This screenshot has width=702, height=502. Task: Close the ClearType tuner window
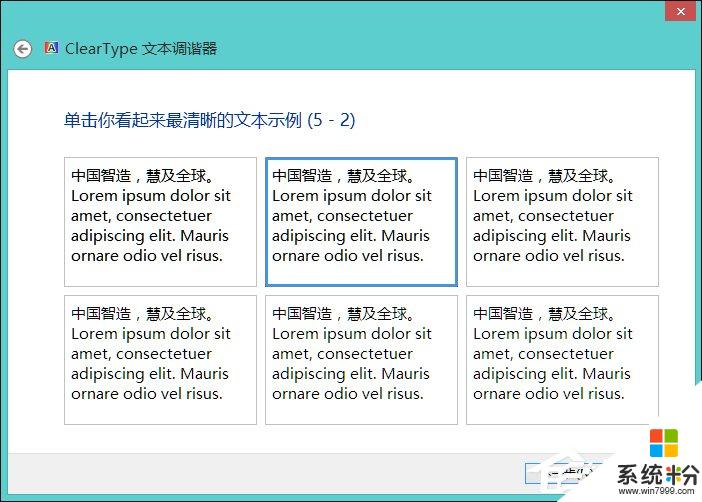coord(681,11)
